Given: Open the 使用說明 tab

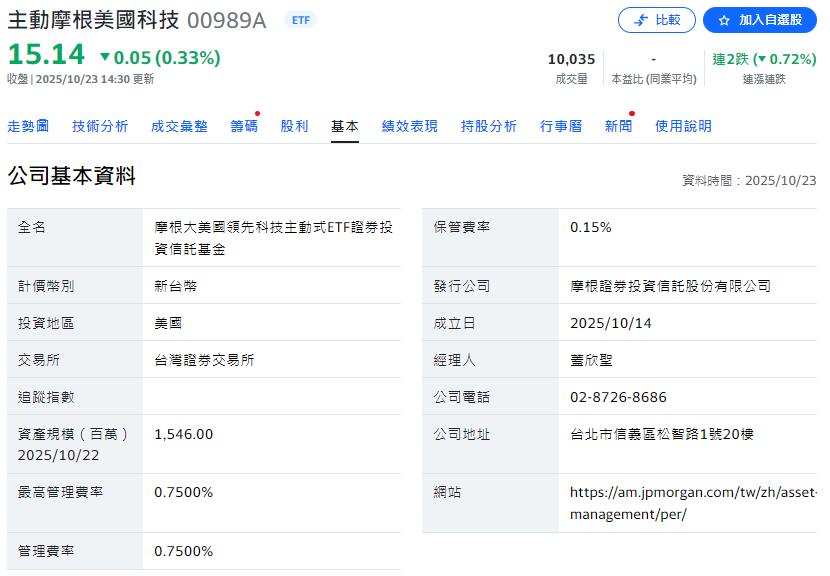Looking at the screenshot, I should tap(683, 126).
